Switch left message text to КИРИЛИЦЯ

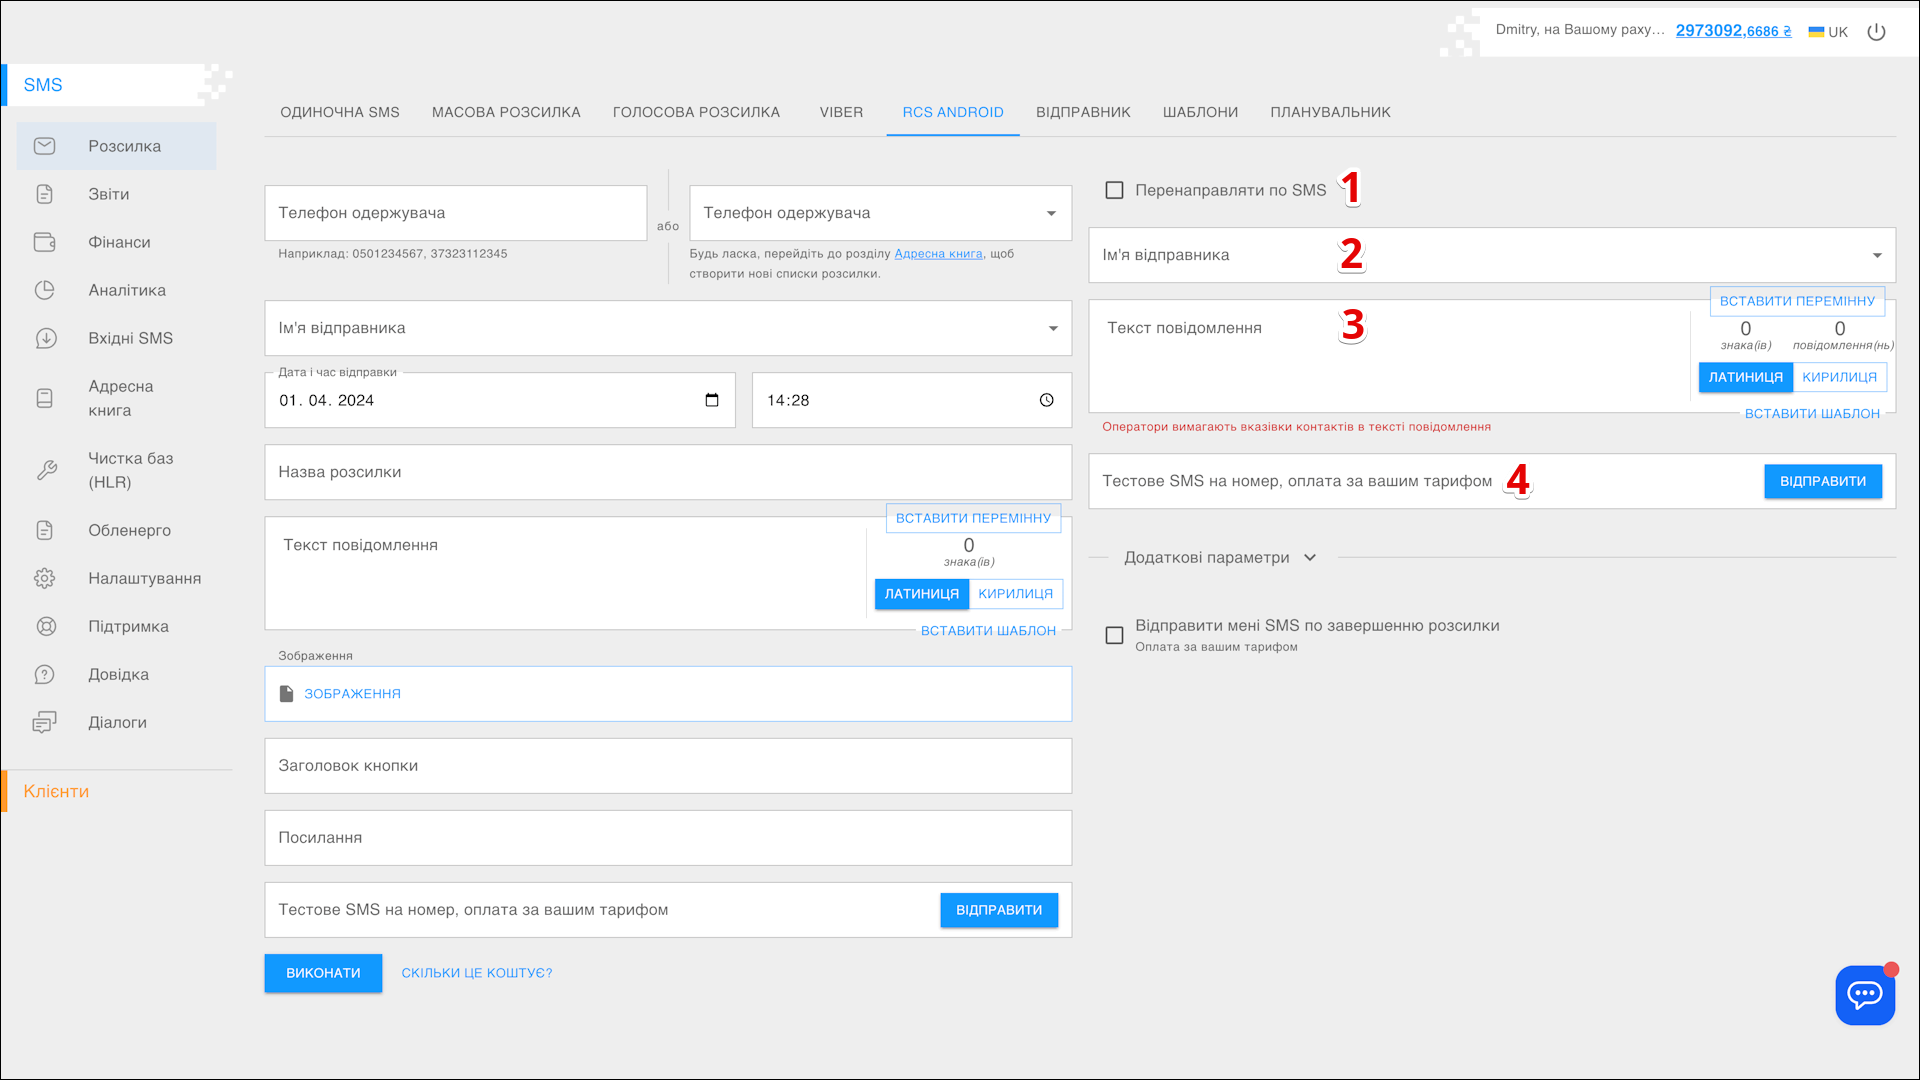click(1015, 594)
